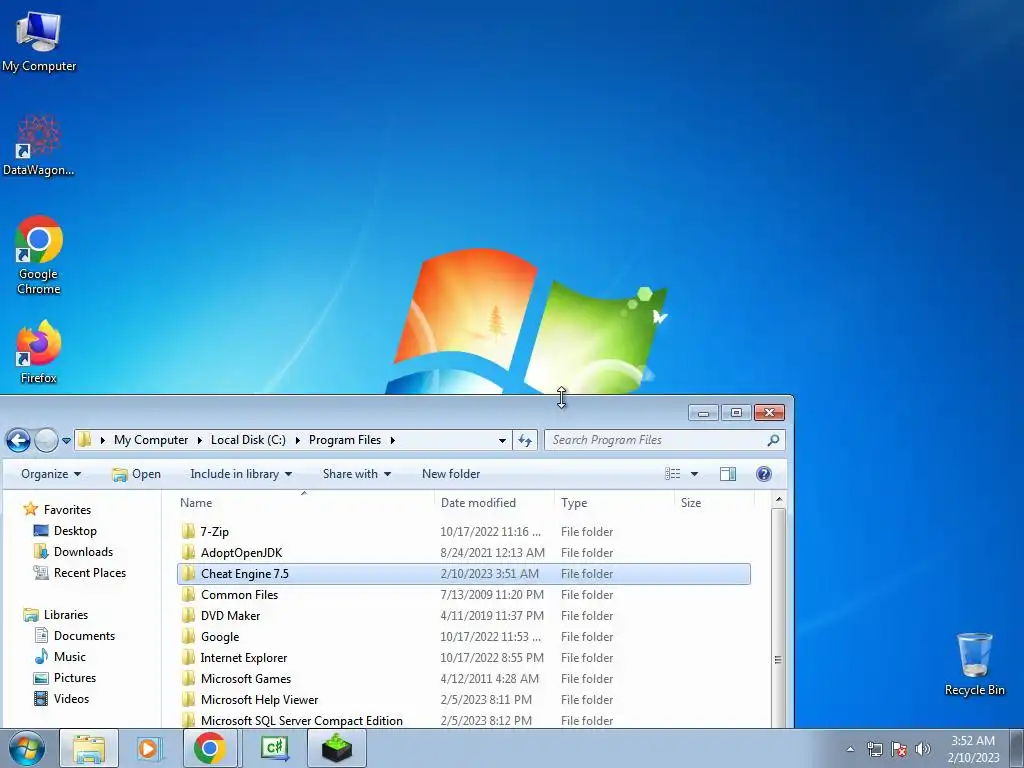This screenshot has height=768, width=1024.
Task: Click the magnifier search icon
Action: [773, 440]
